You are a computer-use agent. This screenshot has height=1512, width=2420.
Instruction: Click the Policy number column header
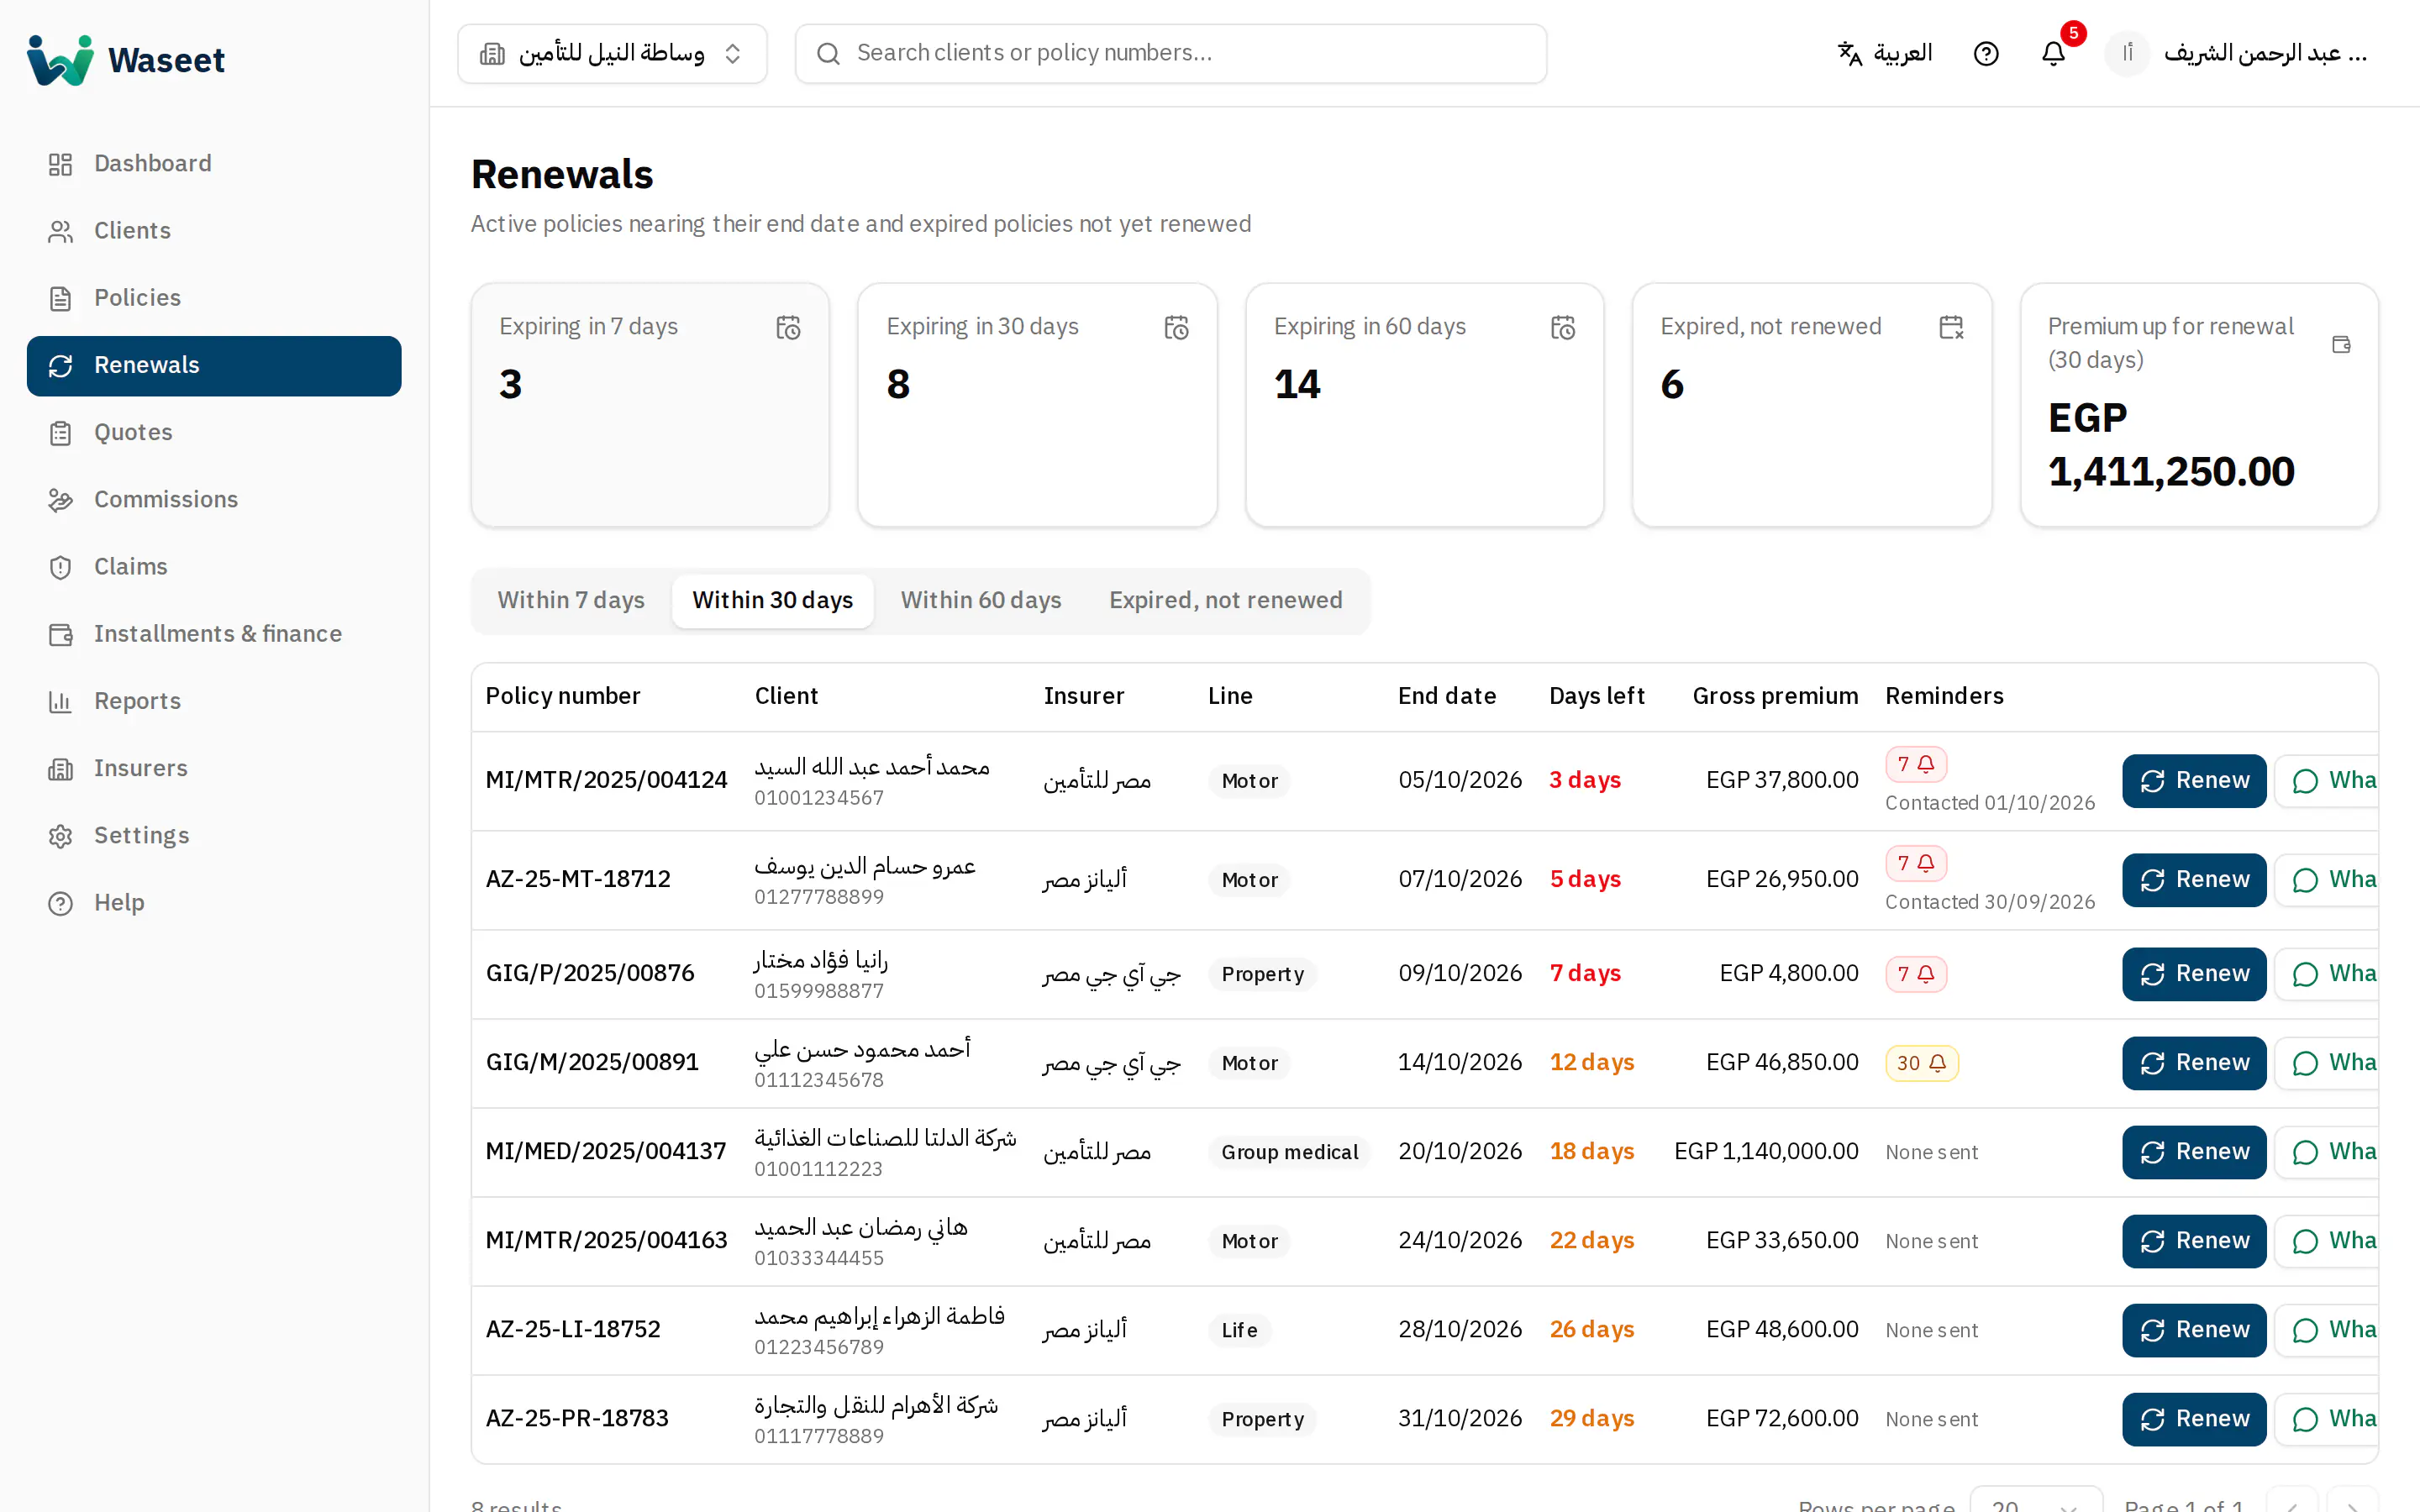pos(563,696)
